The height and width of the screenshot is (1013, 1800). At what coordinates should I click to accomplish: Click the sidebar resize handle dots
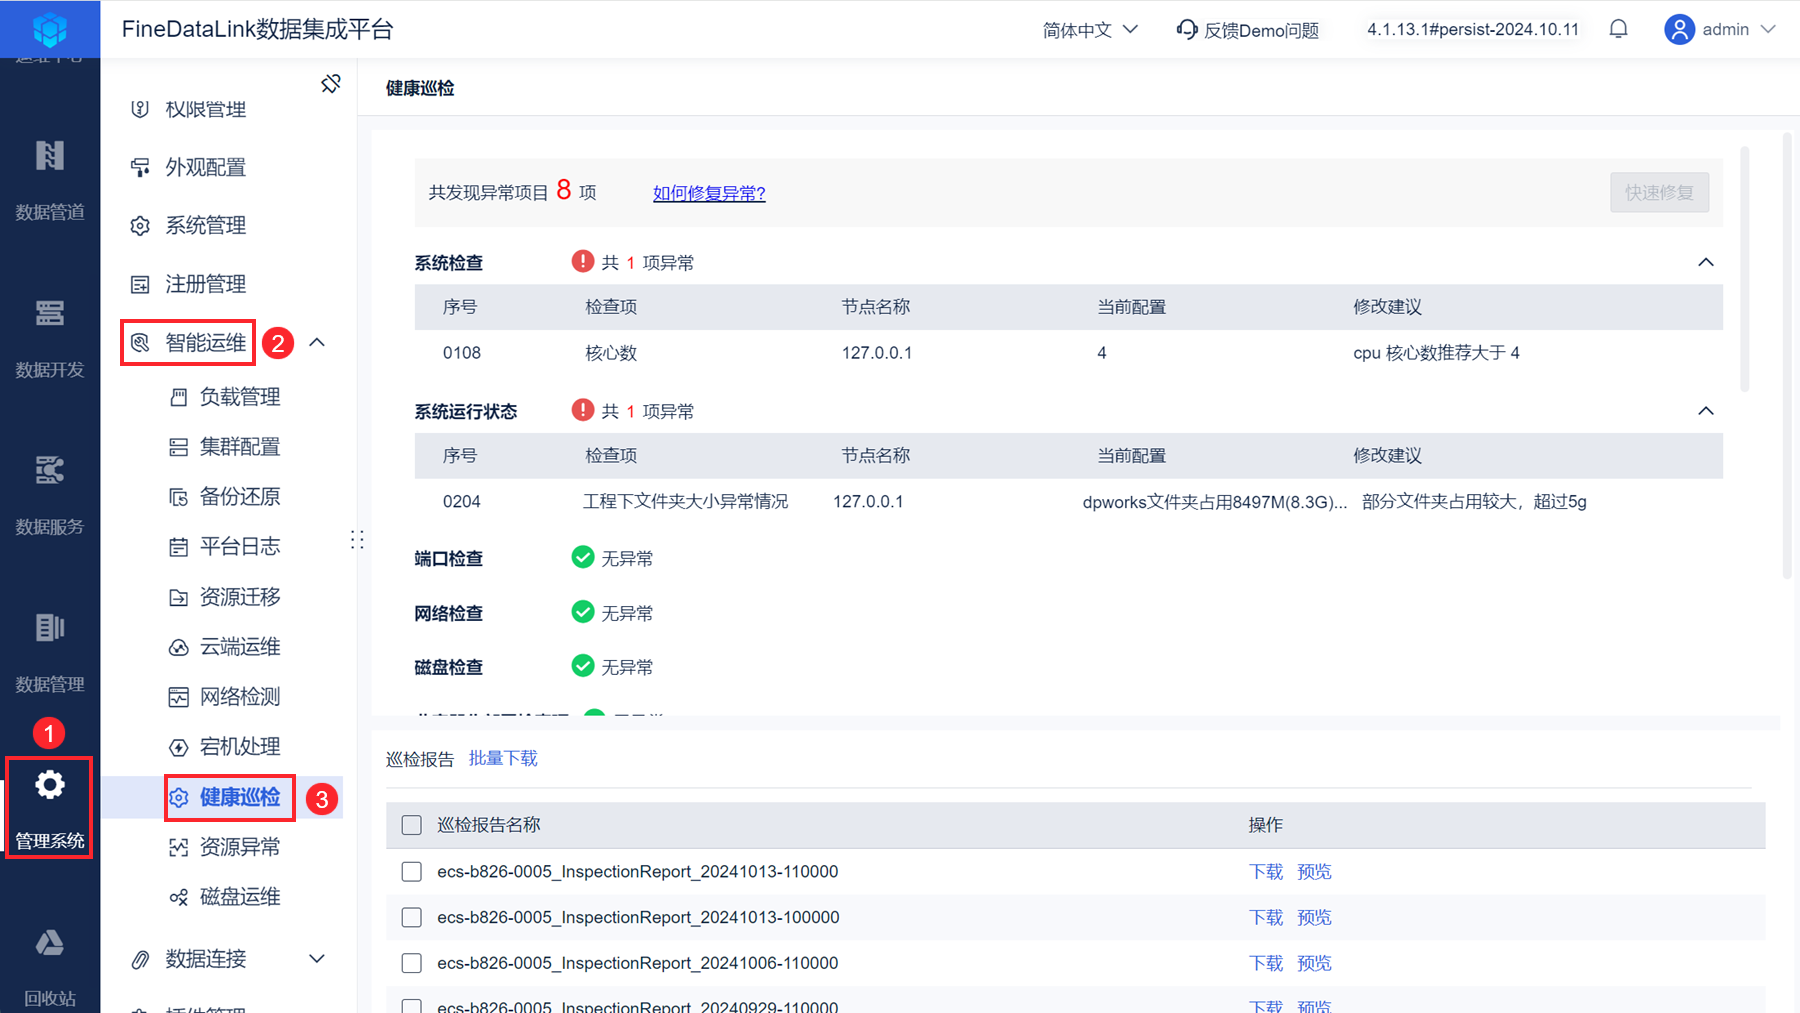coord(357,540)
